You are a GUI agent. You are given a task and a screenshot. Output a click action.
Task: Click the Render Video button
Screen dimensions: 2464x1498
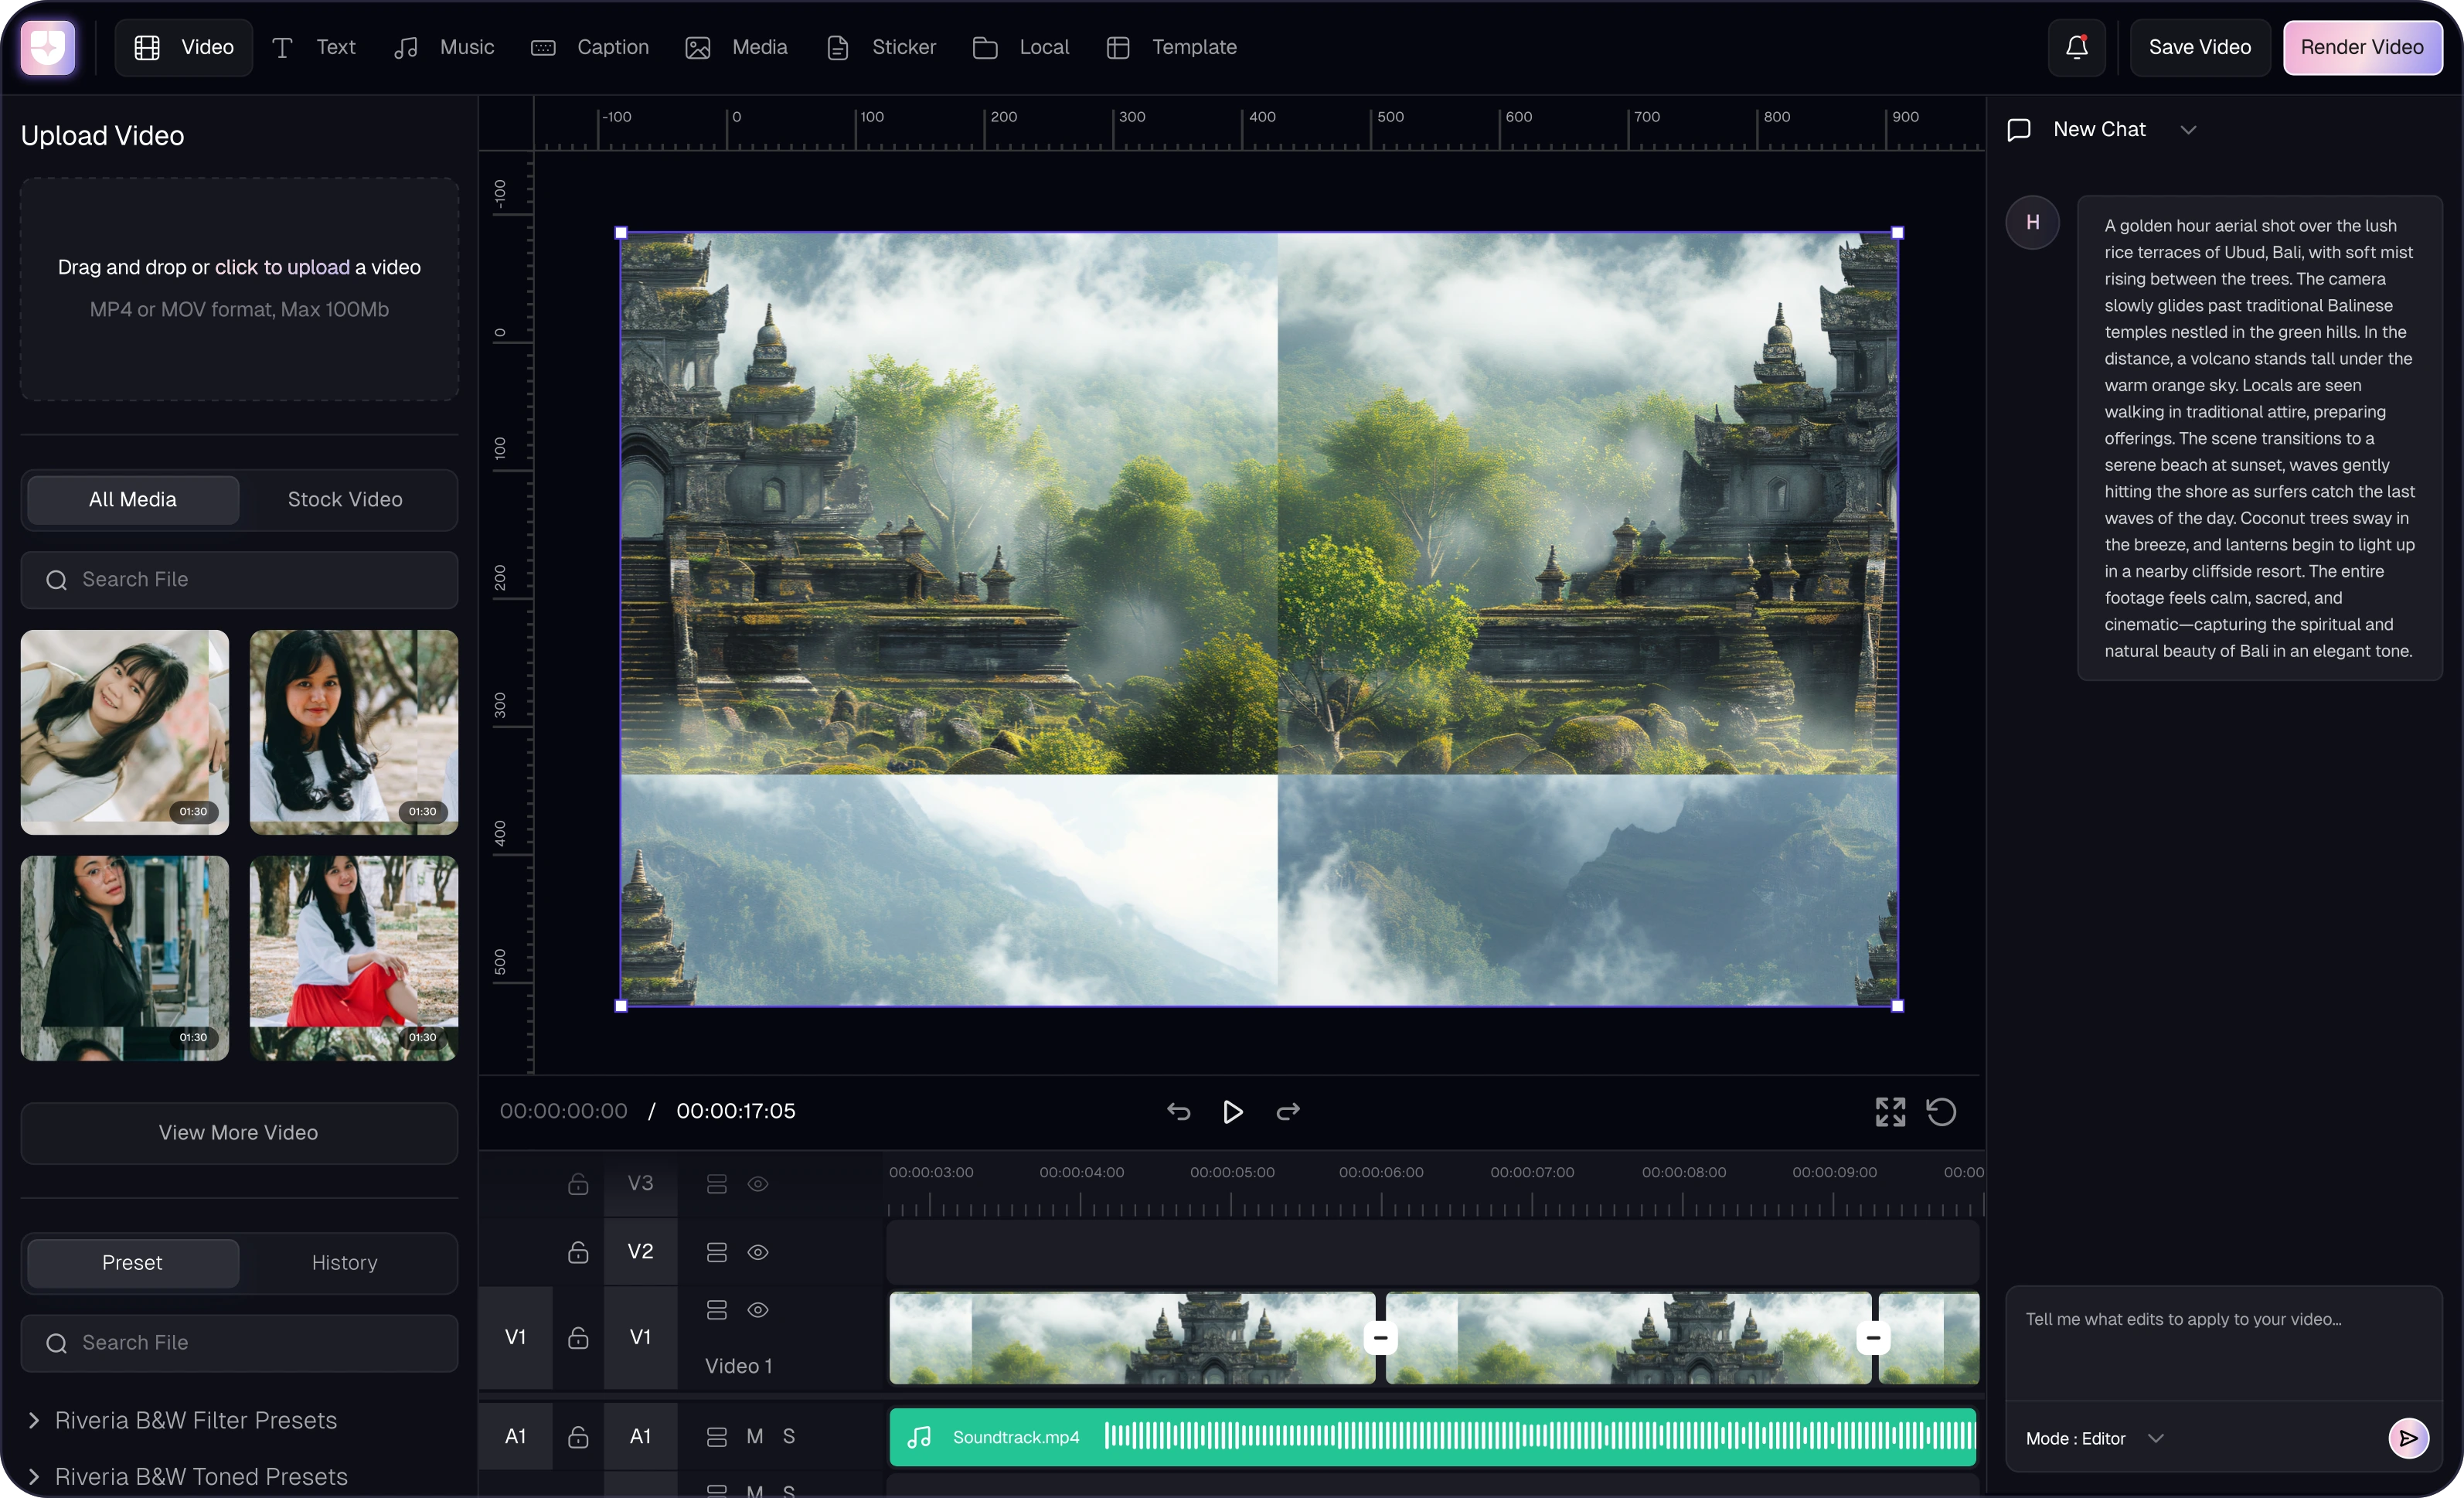click(x=2362, y=47)
